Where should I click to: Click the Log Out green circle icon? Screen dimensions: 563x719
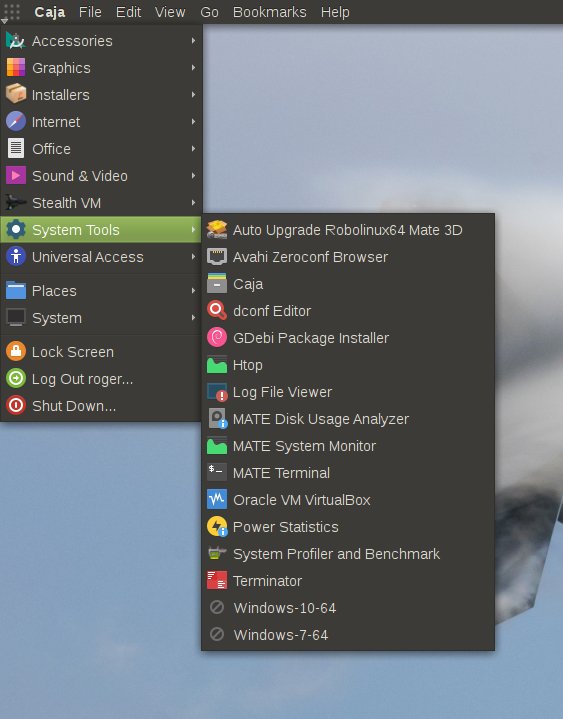16,379
